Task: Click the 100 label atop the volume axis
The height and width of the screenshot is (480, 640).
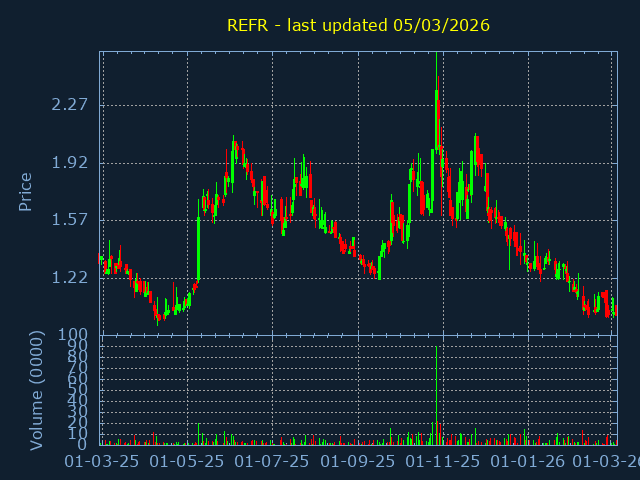Action: click(x=75, y=335)
